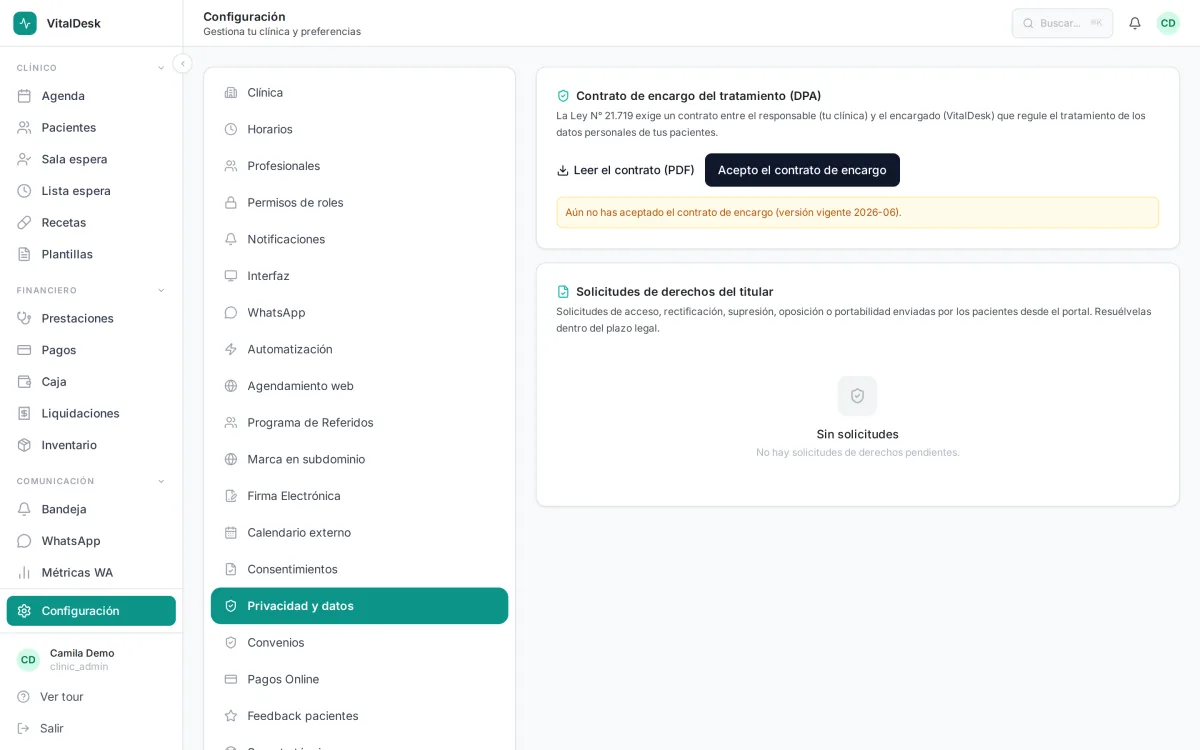1200x750 pixels.
Task: Click the Liquidaciones calculator icon
Action: tap(24, 413)
